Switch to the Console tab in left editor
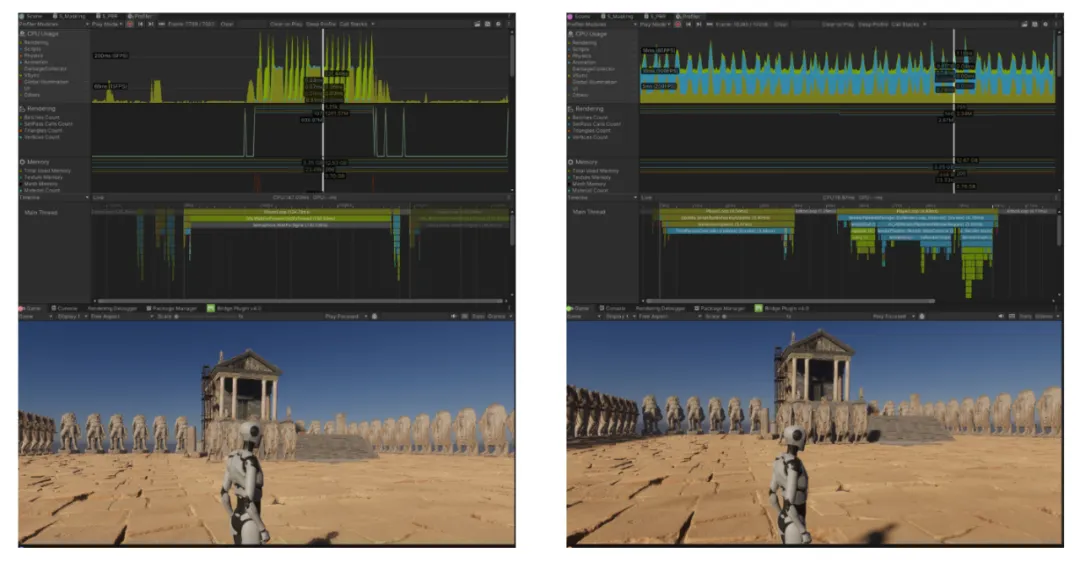The width and height of the screenshot is (1080, 574). click(x=66, y=308)
